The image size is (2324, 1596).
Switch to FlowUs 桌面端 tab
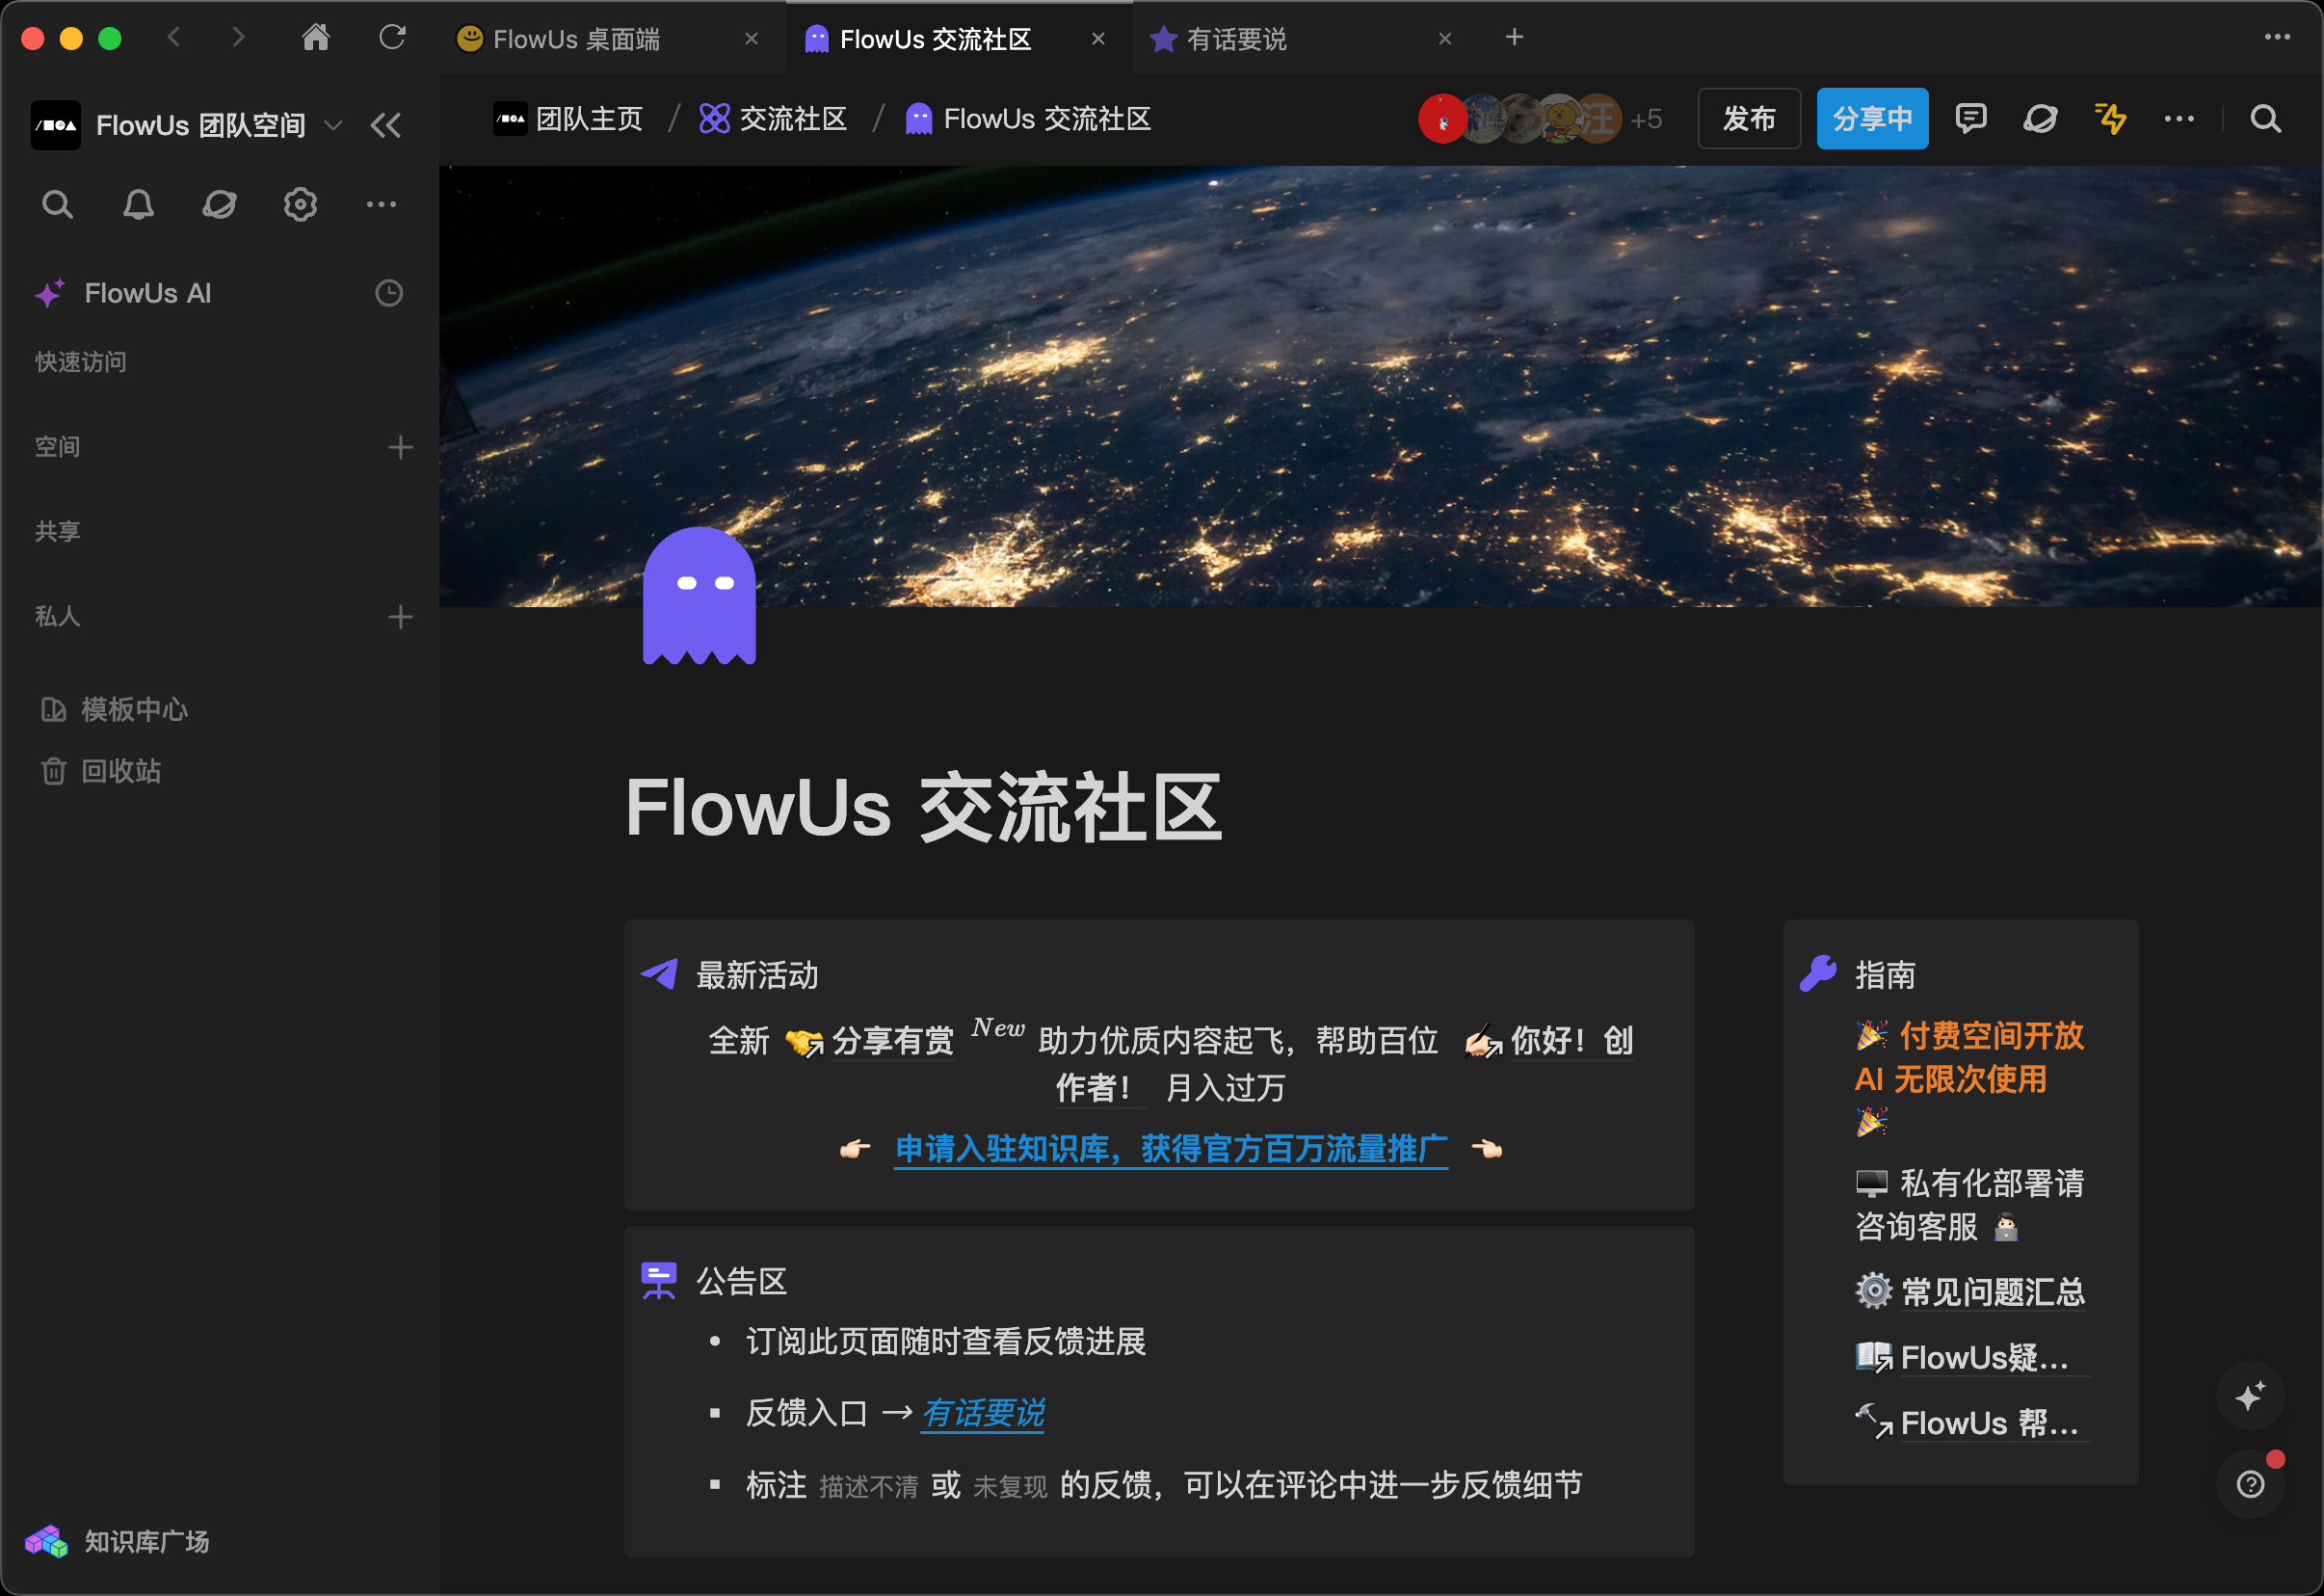click(x=576, y=39)
